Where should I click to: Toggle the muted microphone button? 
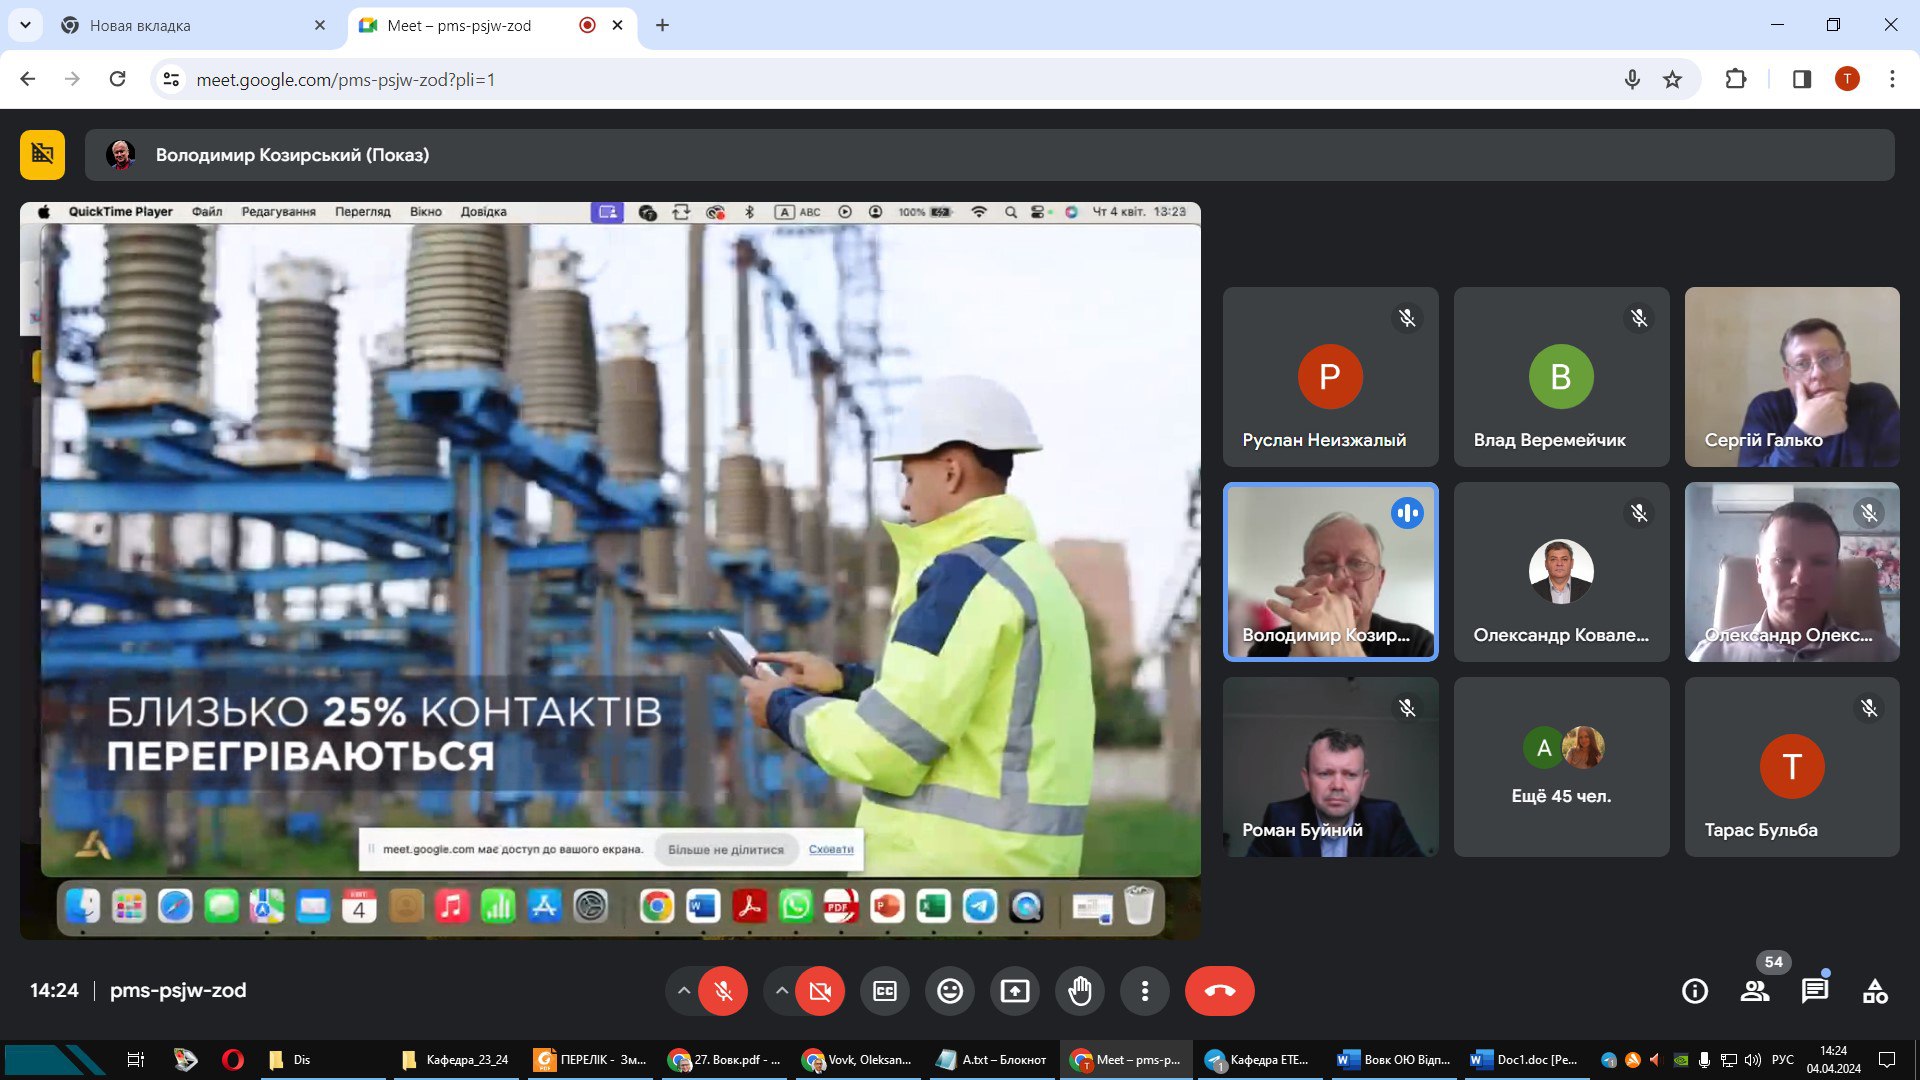(723, 991)
